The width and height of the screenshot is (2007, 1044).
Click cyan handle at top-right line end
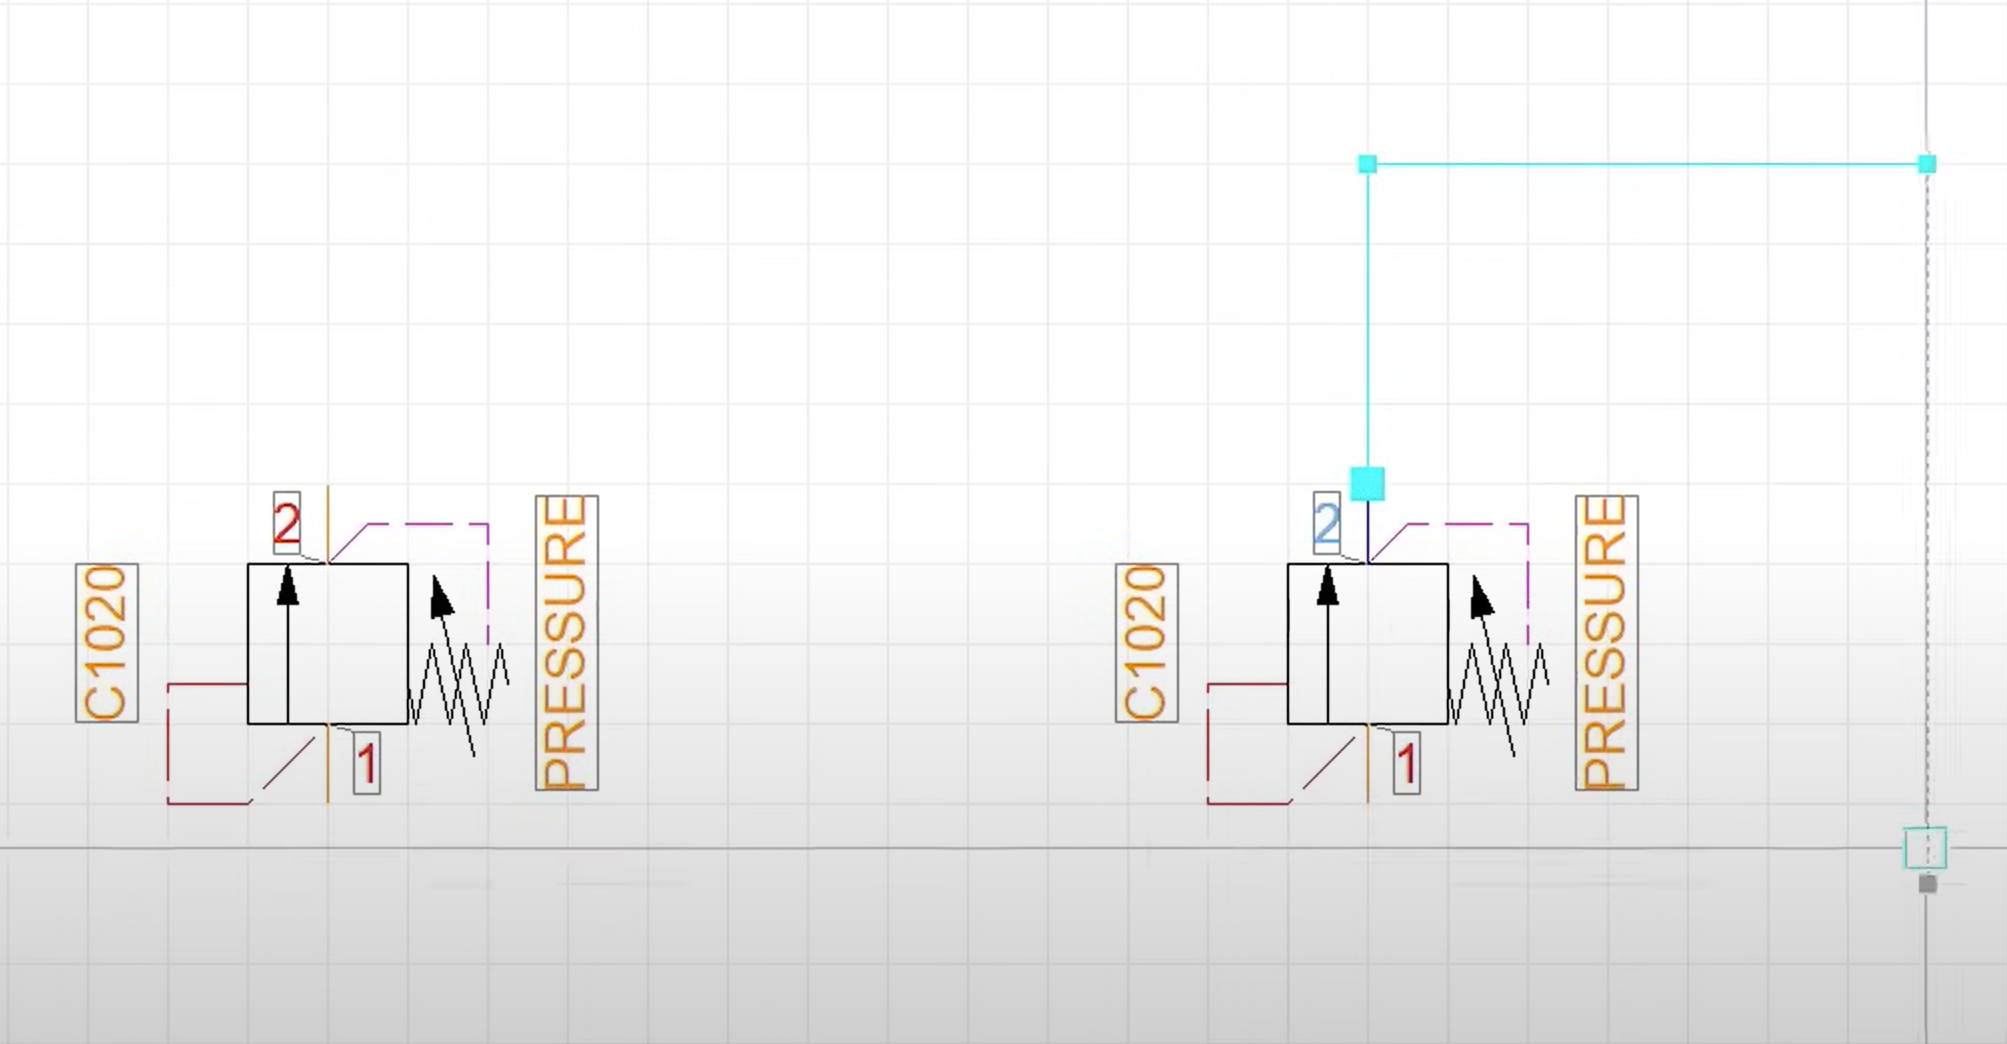[1927, 164]
